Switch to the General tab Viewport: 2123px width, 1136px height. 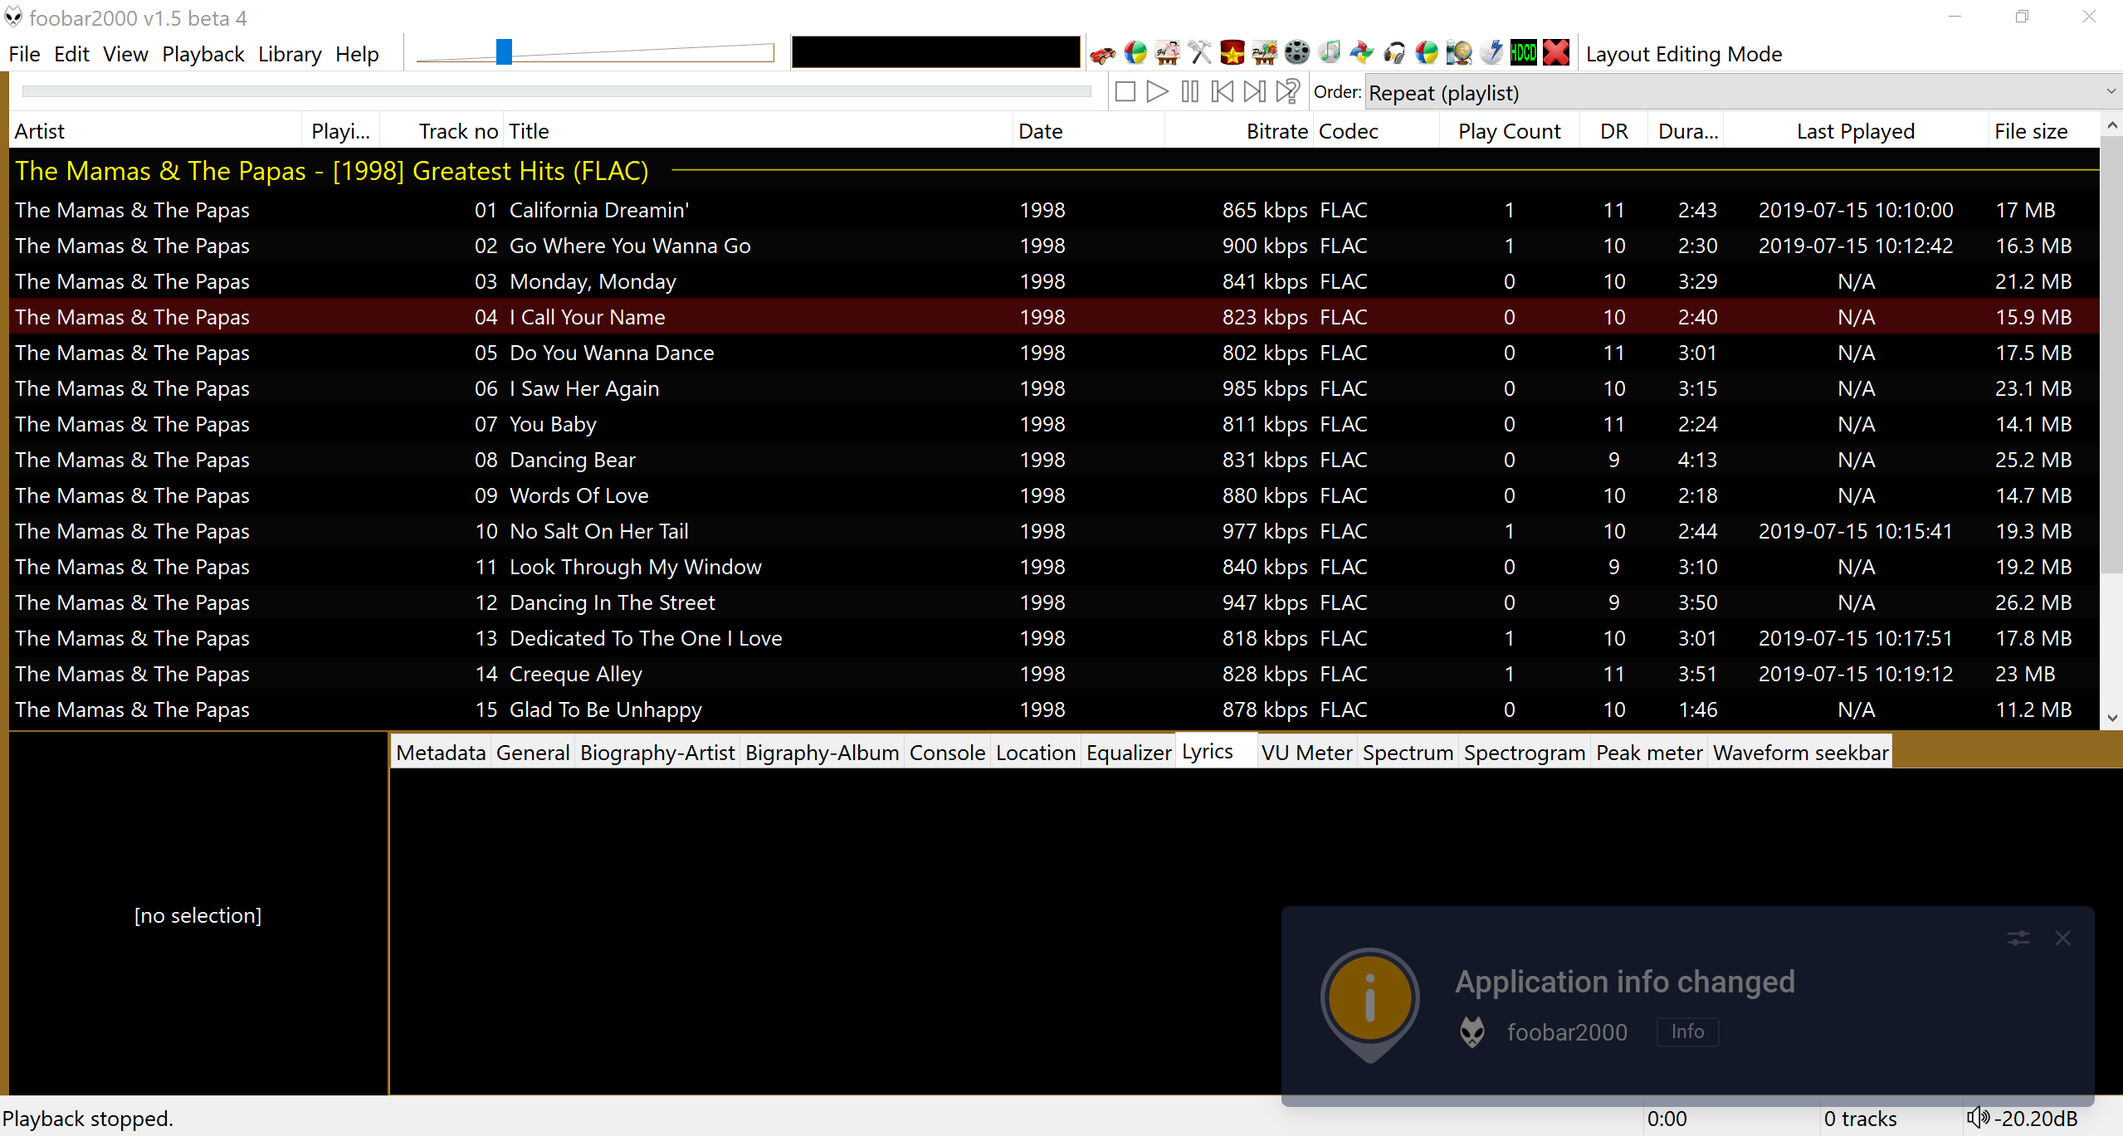533,753
